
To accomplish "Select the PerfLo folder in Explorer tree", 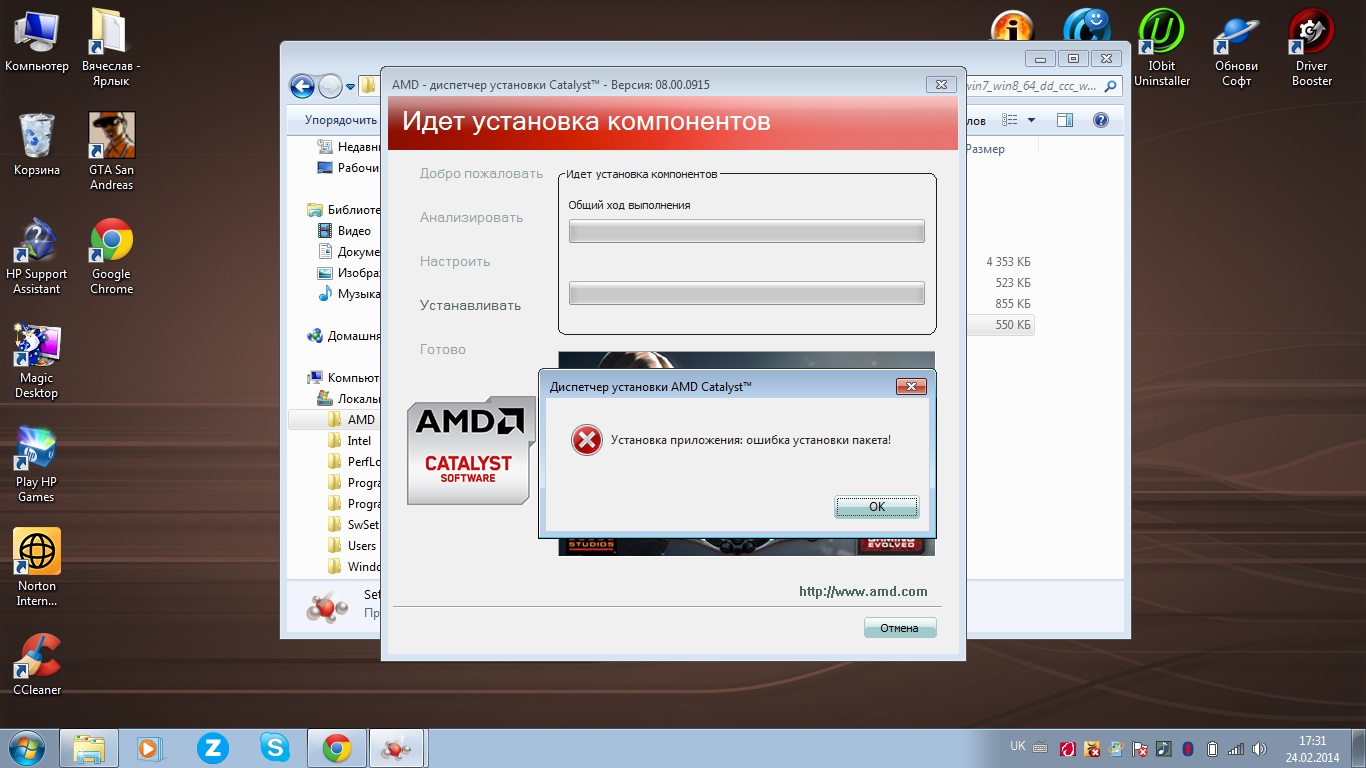I will coord(354,462).
